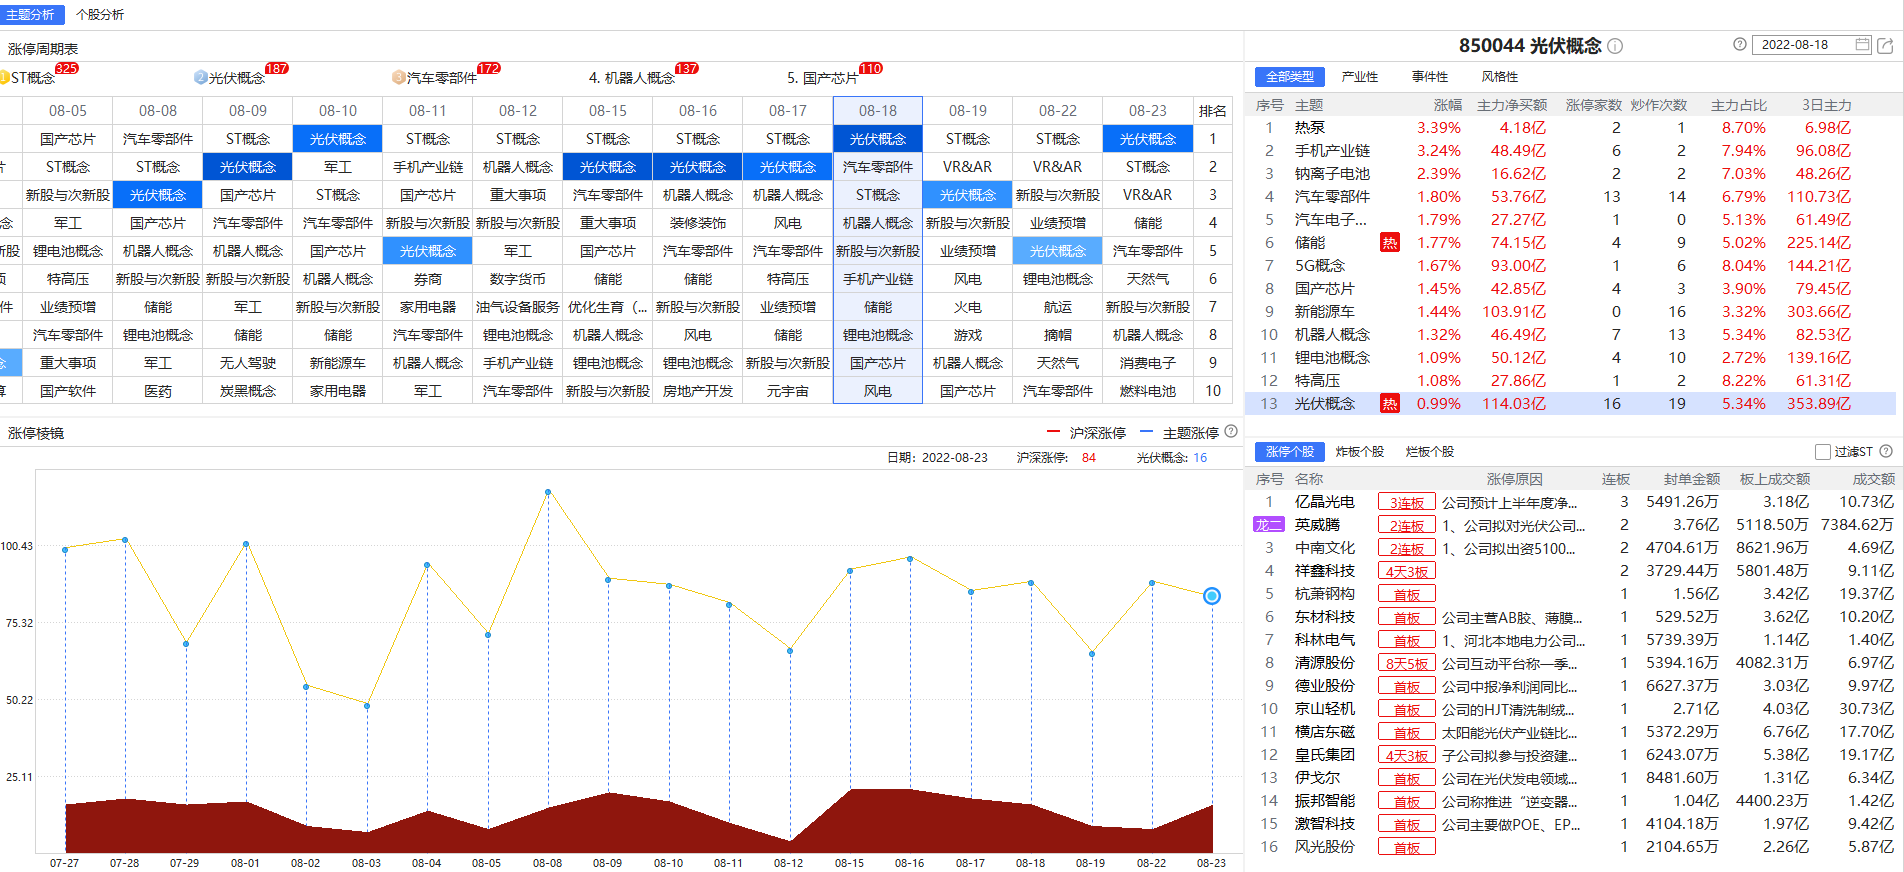This screenshot has width=1904, height=872.
Task: Click the red 110 count badge on 国产芯片
Action: tap(871, 68)
